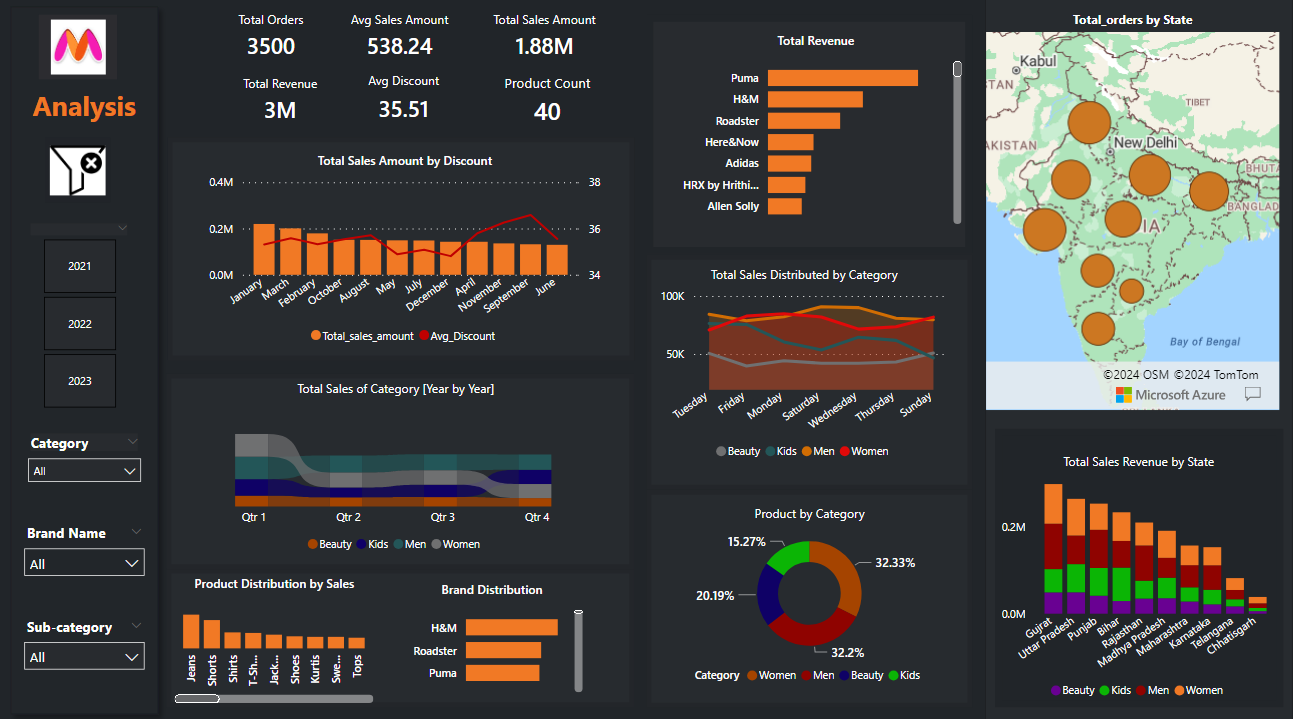Click the small chevron beside Brand Name header

pyautogui.click(x=135, y=532)
